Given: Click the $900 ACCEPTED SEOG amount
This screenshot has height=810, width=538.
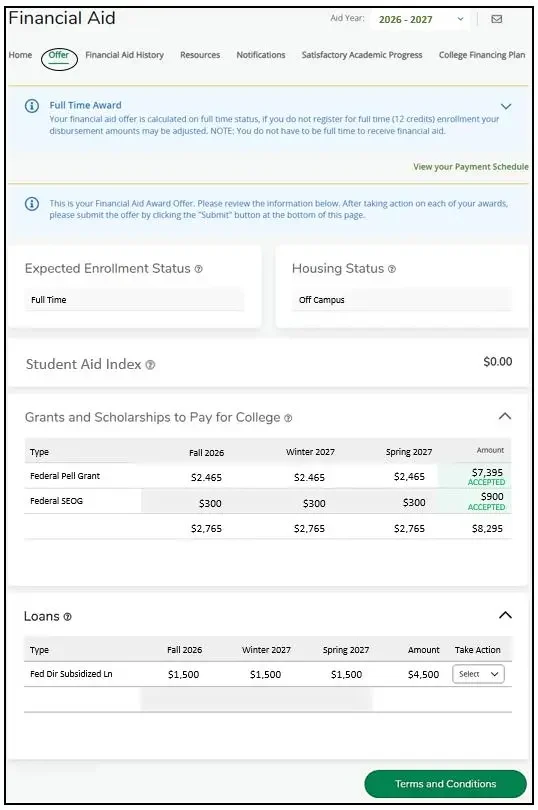Looking at the screenshot, I should (x=486, y=502).
